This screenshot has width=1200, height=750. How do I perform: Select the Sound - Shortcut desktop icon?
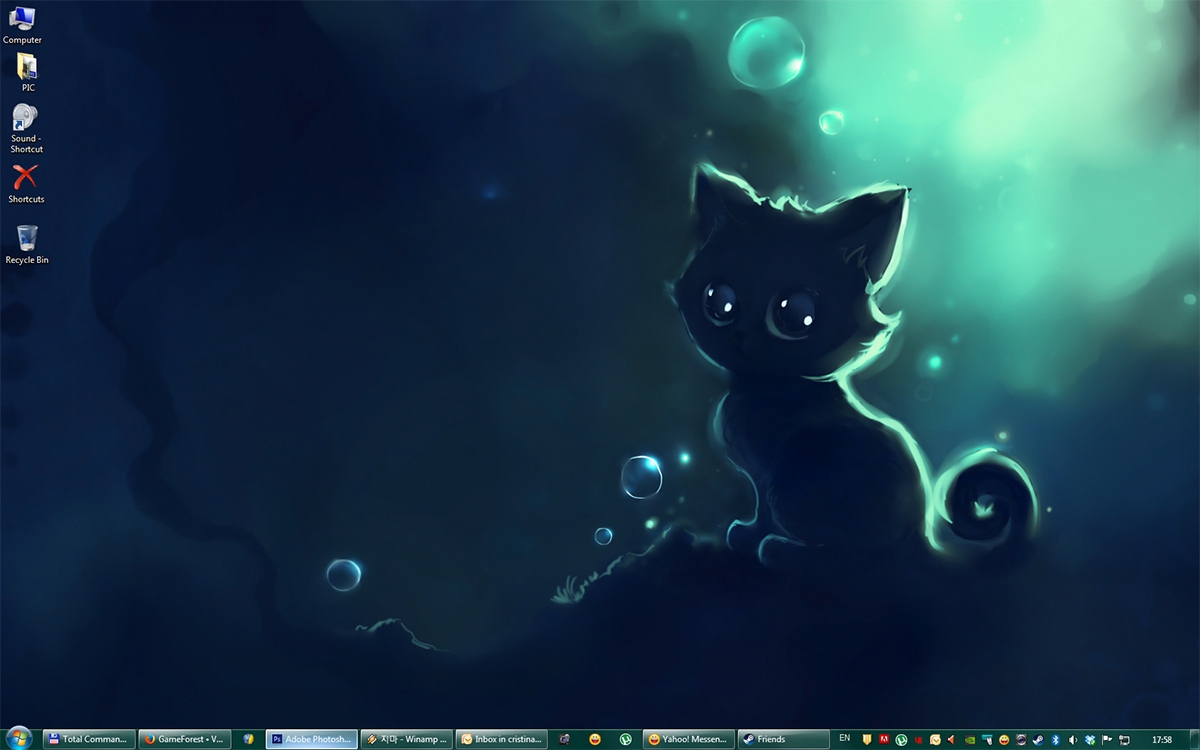coord(26,128)
